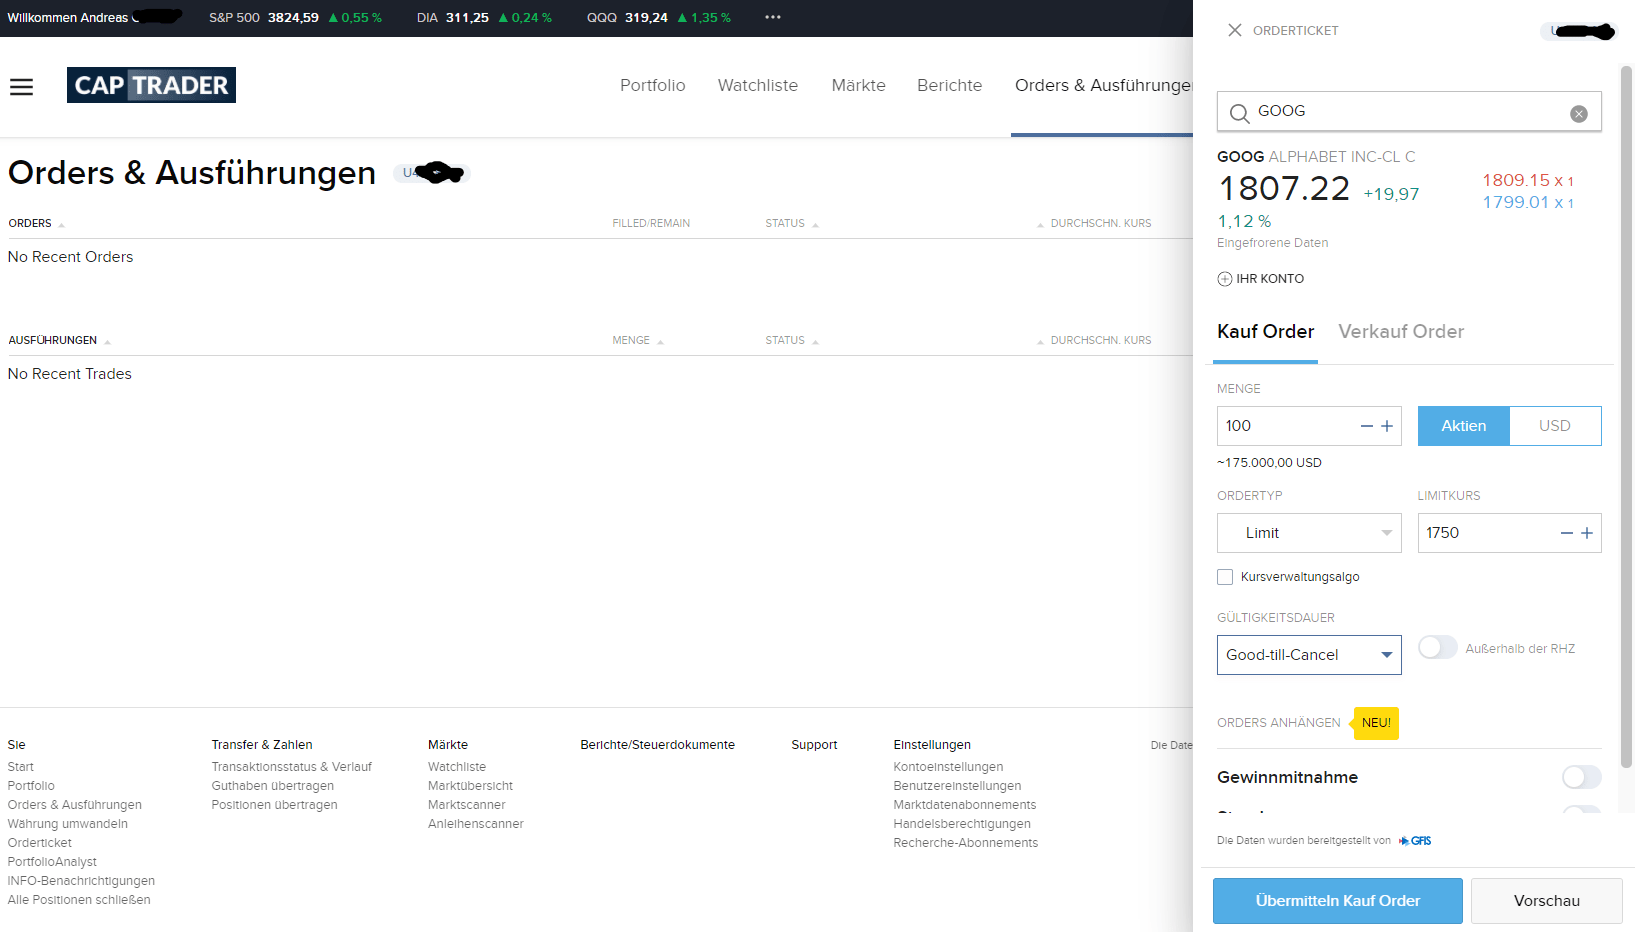Screen dimensions: 1643x932
Task: Sort executions by Durchschn. Kurs
Action: (x=1094, y=340)
